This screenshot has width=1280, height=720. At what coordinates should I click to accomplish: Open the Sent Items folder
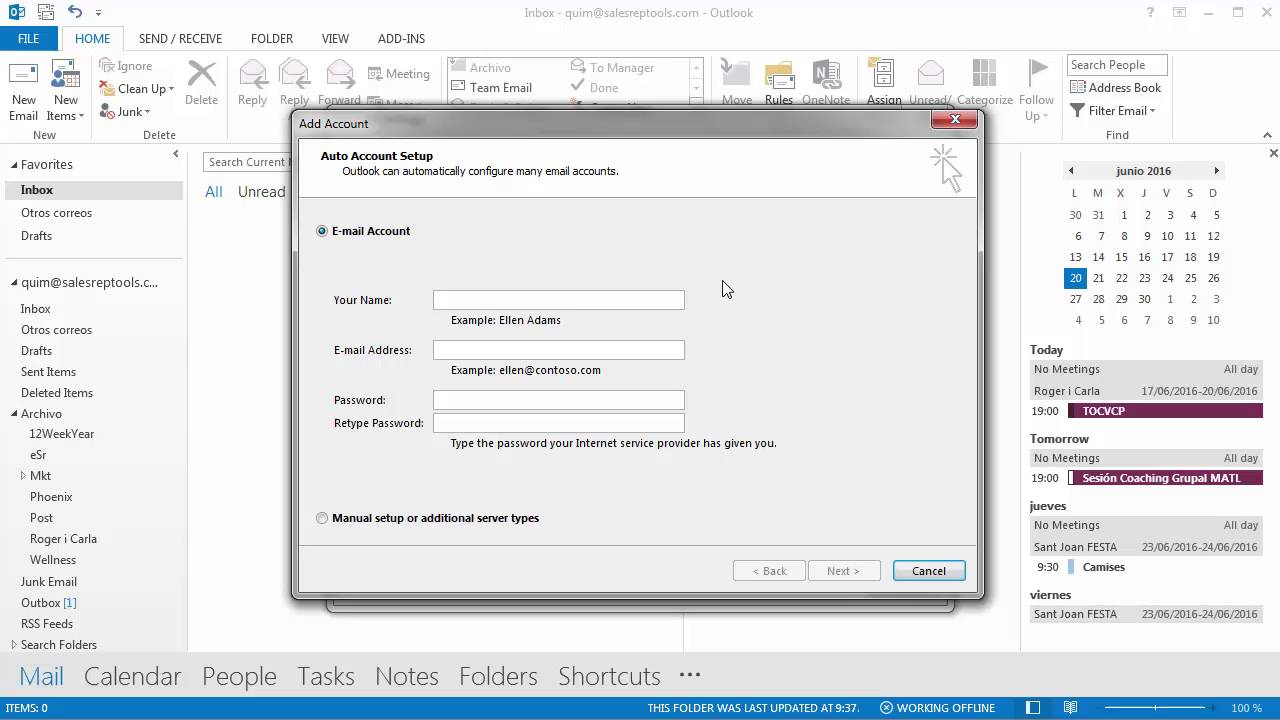[x=48, y=372]
